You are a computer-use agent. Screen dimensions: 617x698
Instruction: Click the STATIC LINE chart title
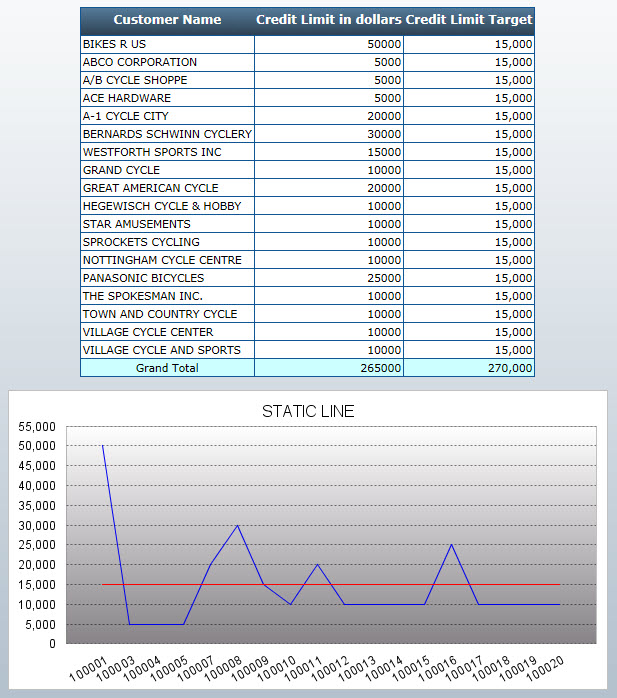click(x=308, y=411)
